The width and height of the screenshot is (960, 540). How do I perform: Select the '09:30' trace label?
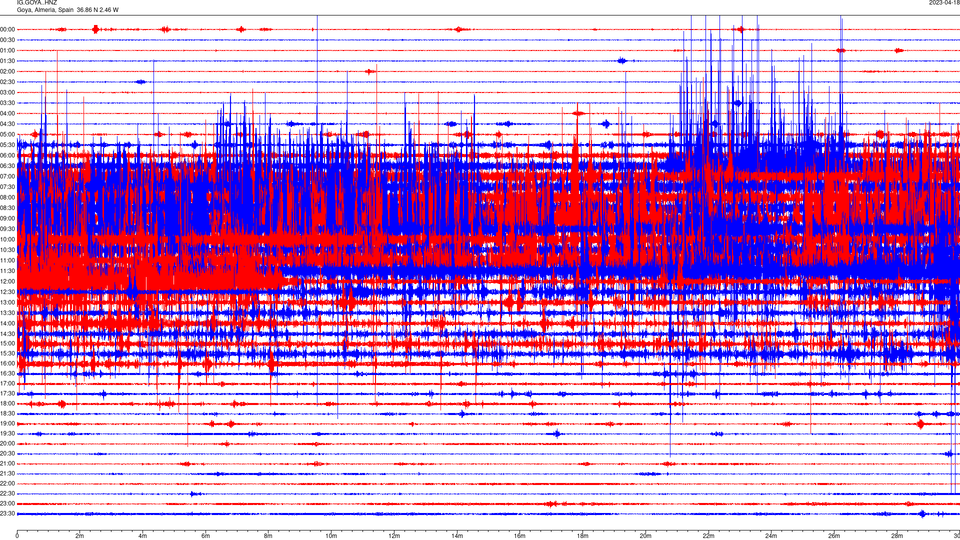7,229
